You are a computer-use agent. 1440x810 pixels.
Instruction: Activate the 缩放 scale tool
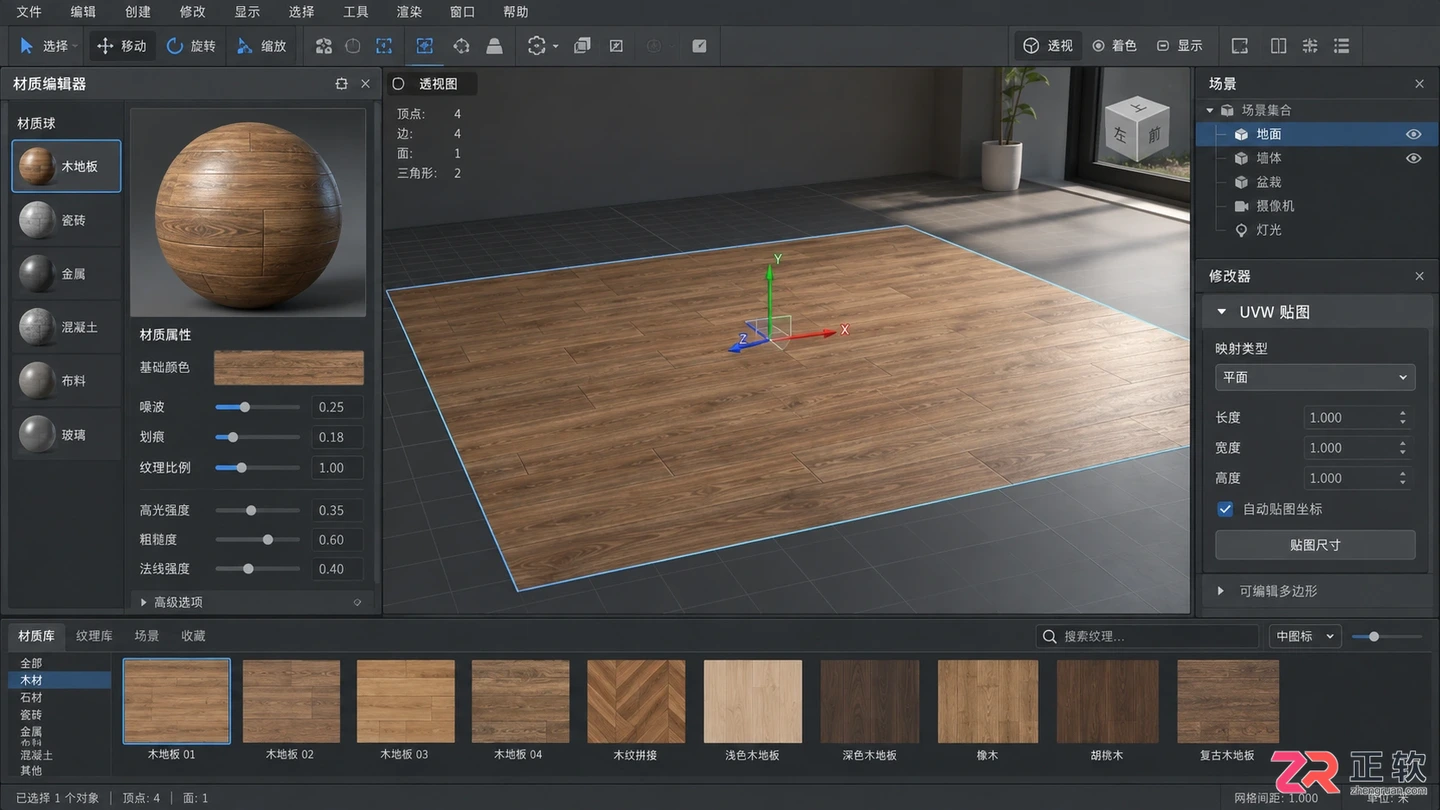pos(262,46)
